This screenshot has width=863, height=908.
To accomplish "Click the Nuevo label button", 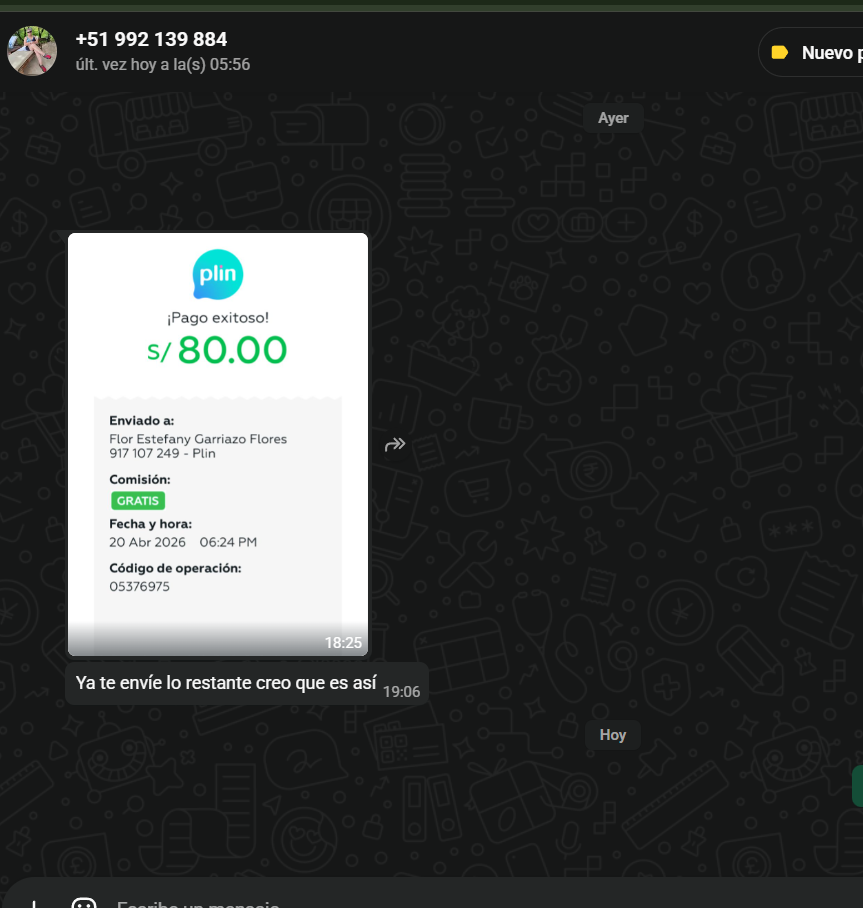I will click(811, 52).
